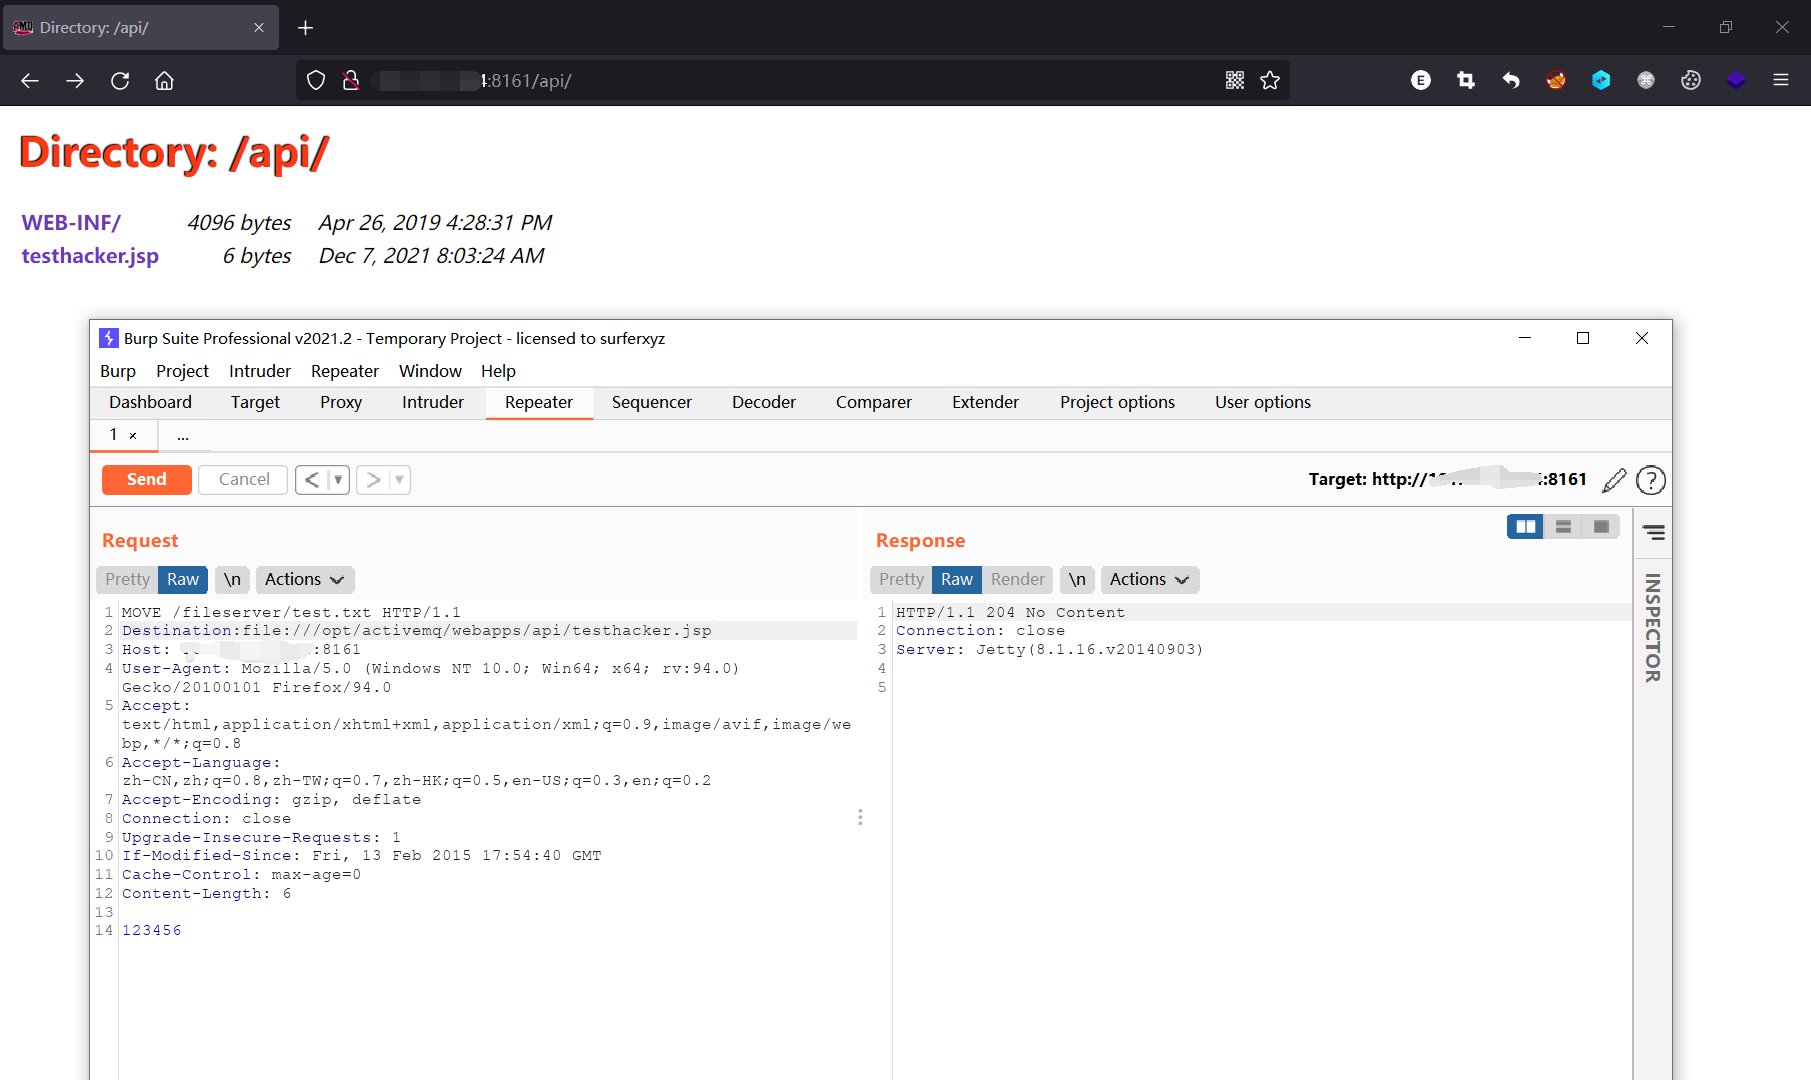1811x1080 pixels.
Task: Click the request body line 123456
Action: [152, 931]
